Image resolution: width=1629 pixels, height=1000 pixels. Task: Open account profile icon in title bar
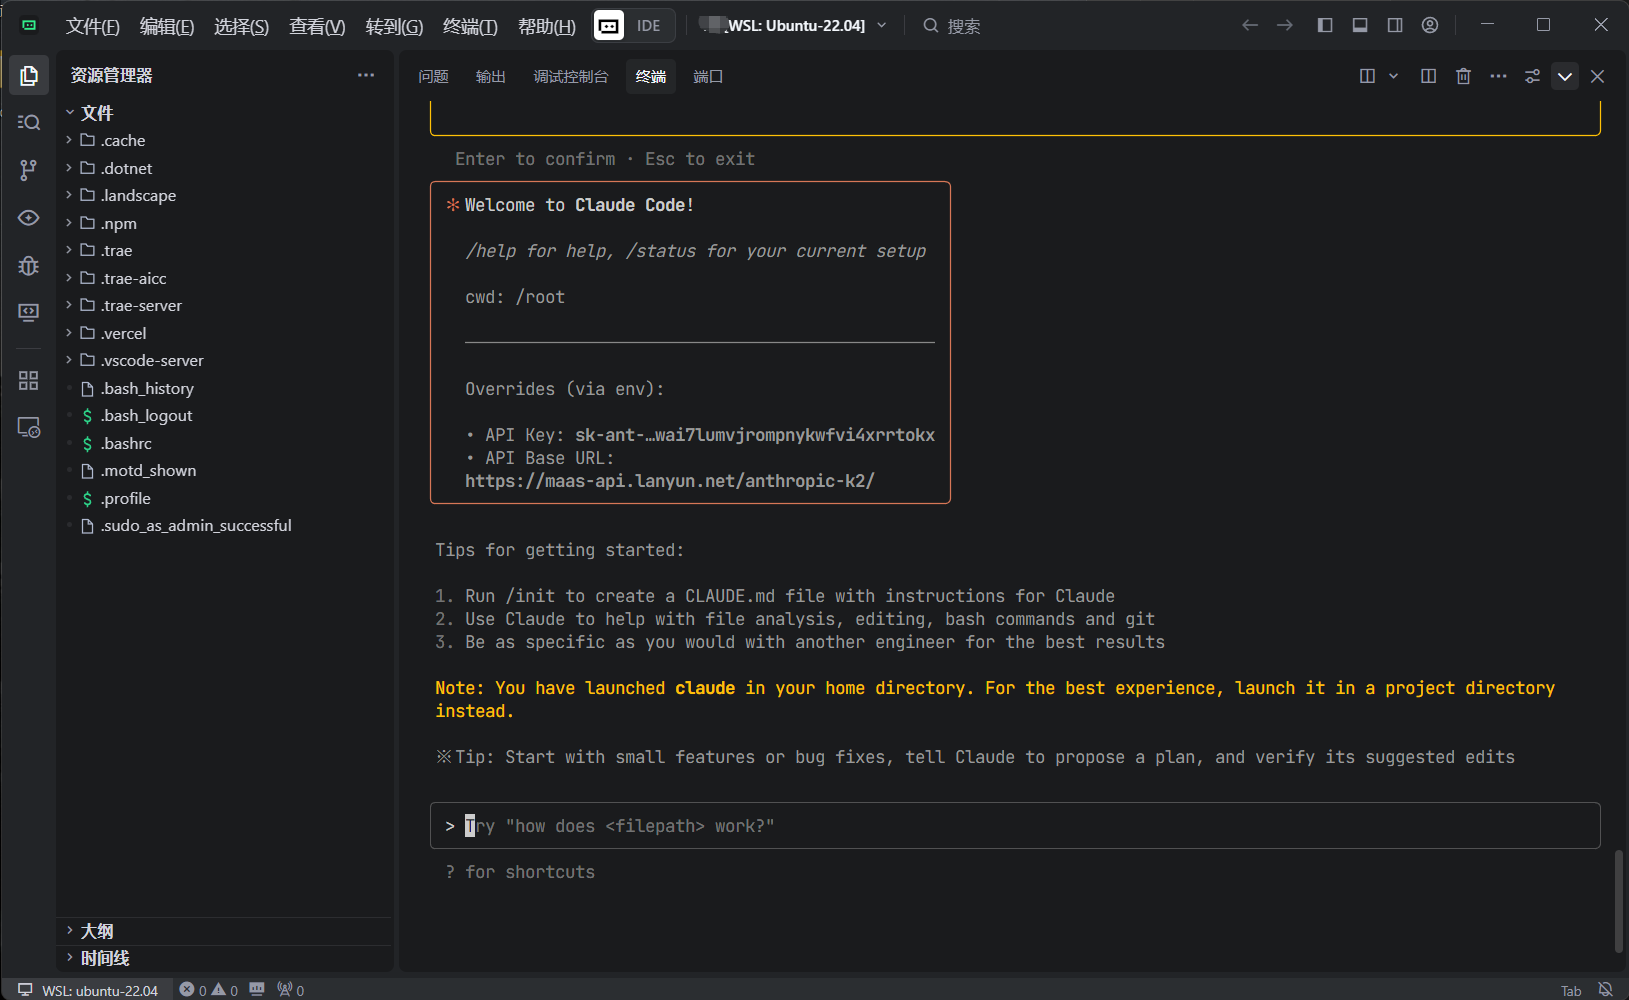(x=1430, y=25)
